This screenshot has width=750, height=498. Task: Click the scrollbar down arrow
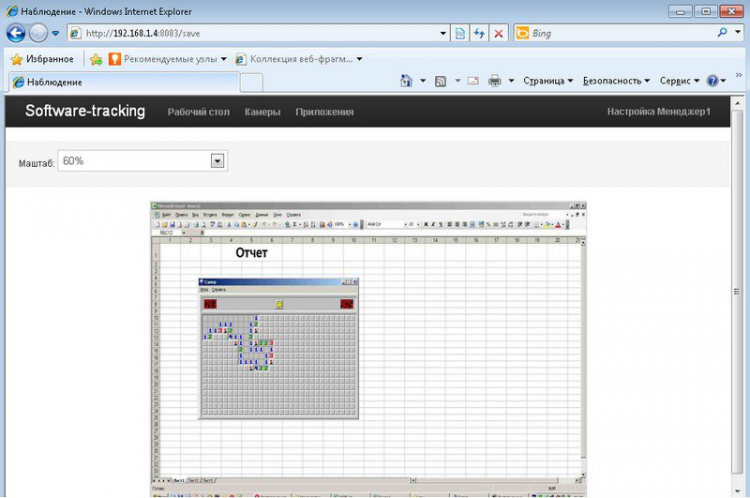(x=737, y=490)
